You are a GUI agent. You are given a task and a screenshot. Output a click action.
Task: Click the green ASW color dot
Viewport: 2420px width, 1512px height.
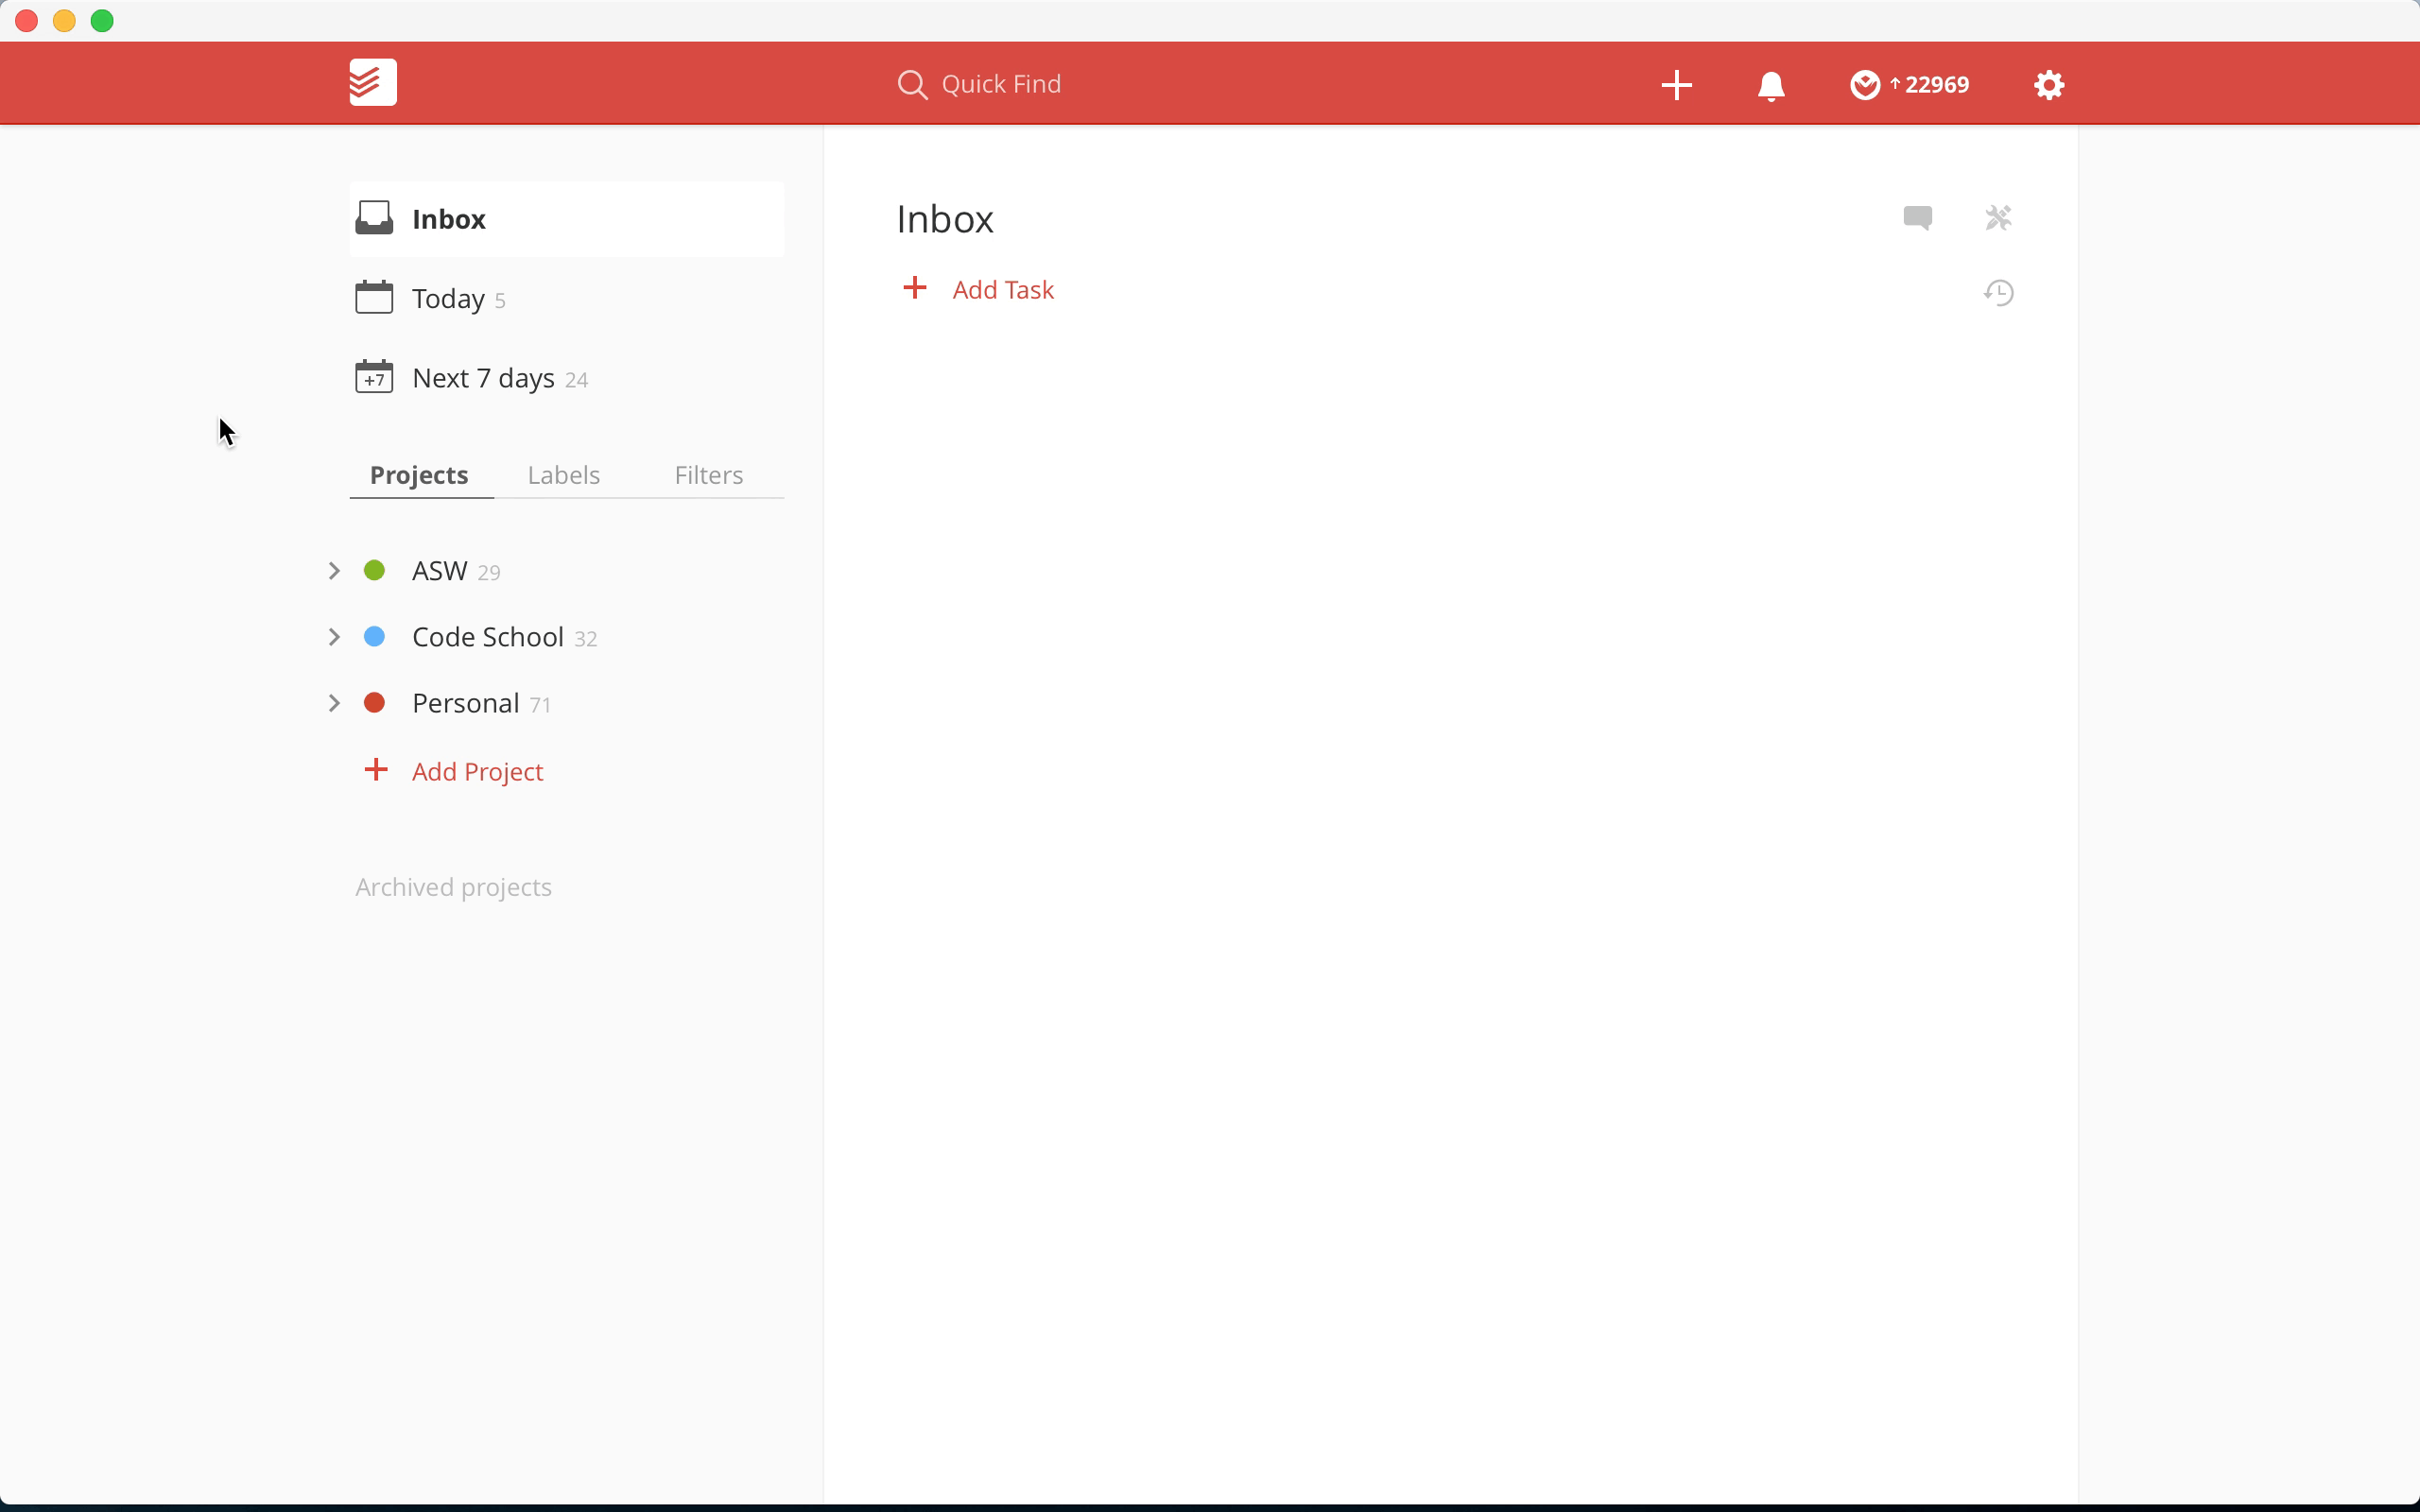(x=375, y=571)
